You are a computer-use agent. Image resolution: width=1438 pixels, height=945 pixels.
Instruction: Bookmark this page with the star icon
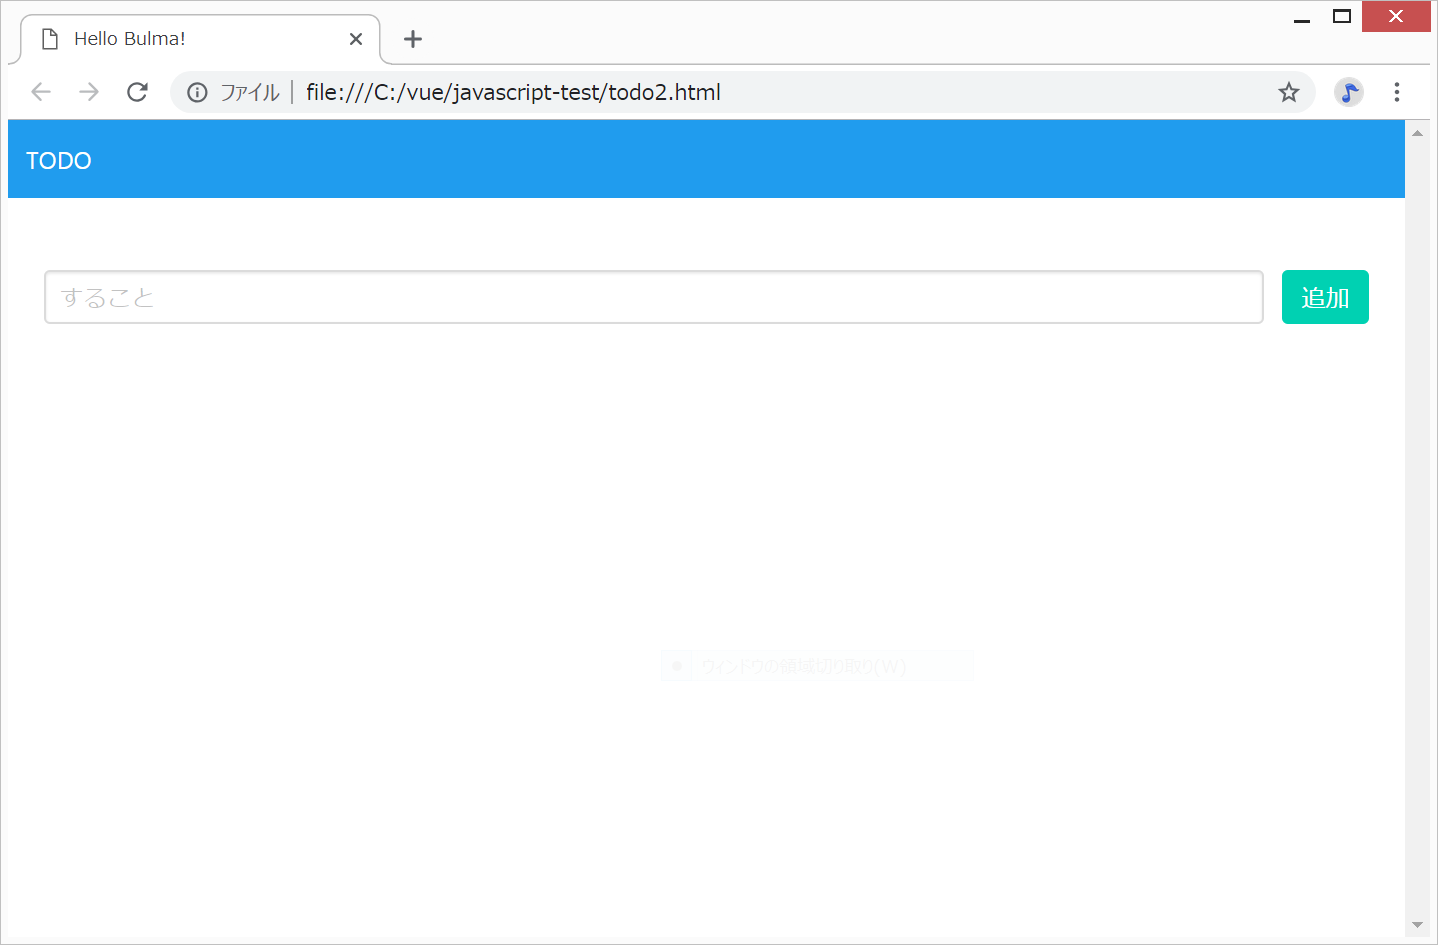[x=1288, y=92]
